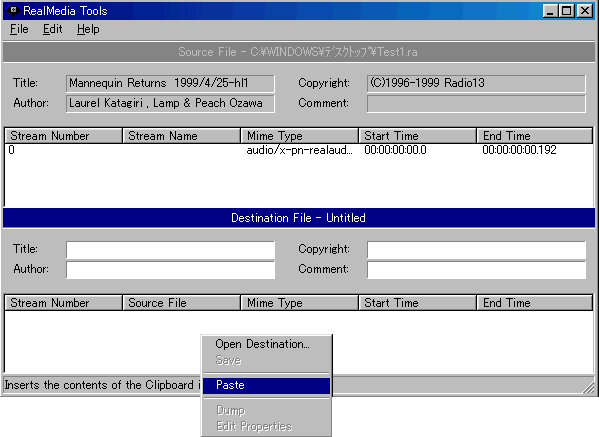599x437 pixels.
Task: Click source Stream Number column header
Action: pyautogui.click(x=63, y=136)
